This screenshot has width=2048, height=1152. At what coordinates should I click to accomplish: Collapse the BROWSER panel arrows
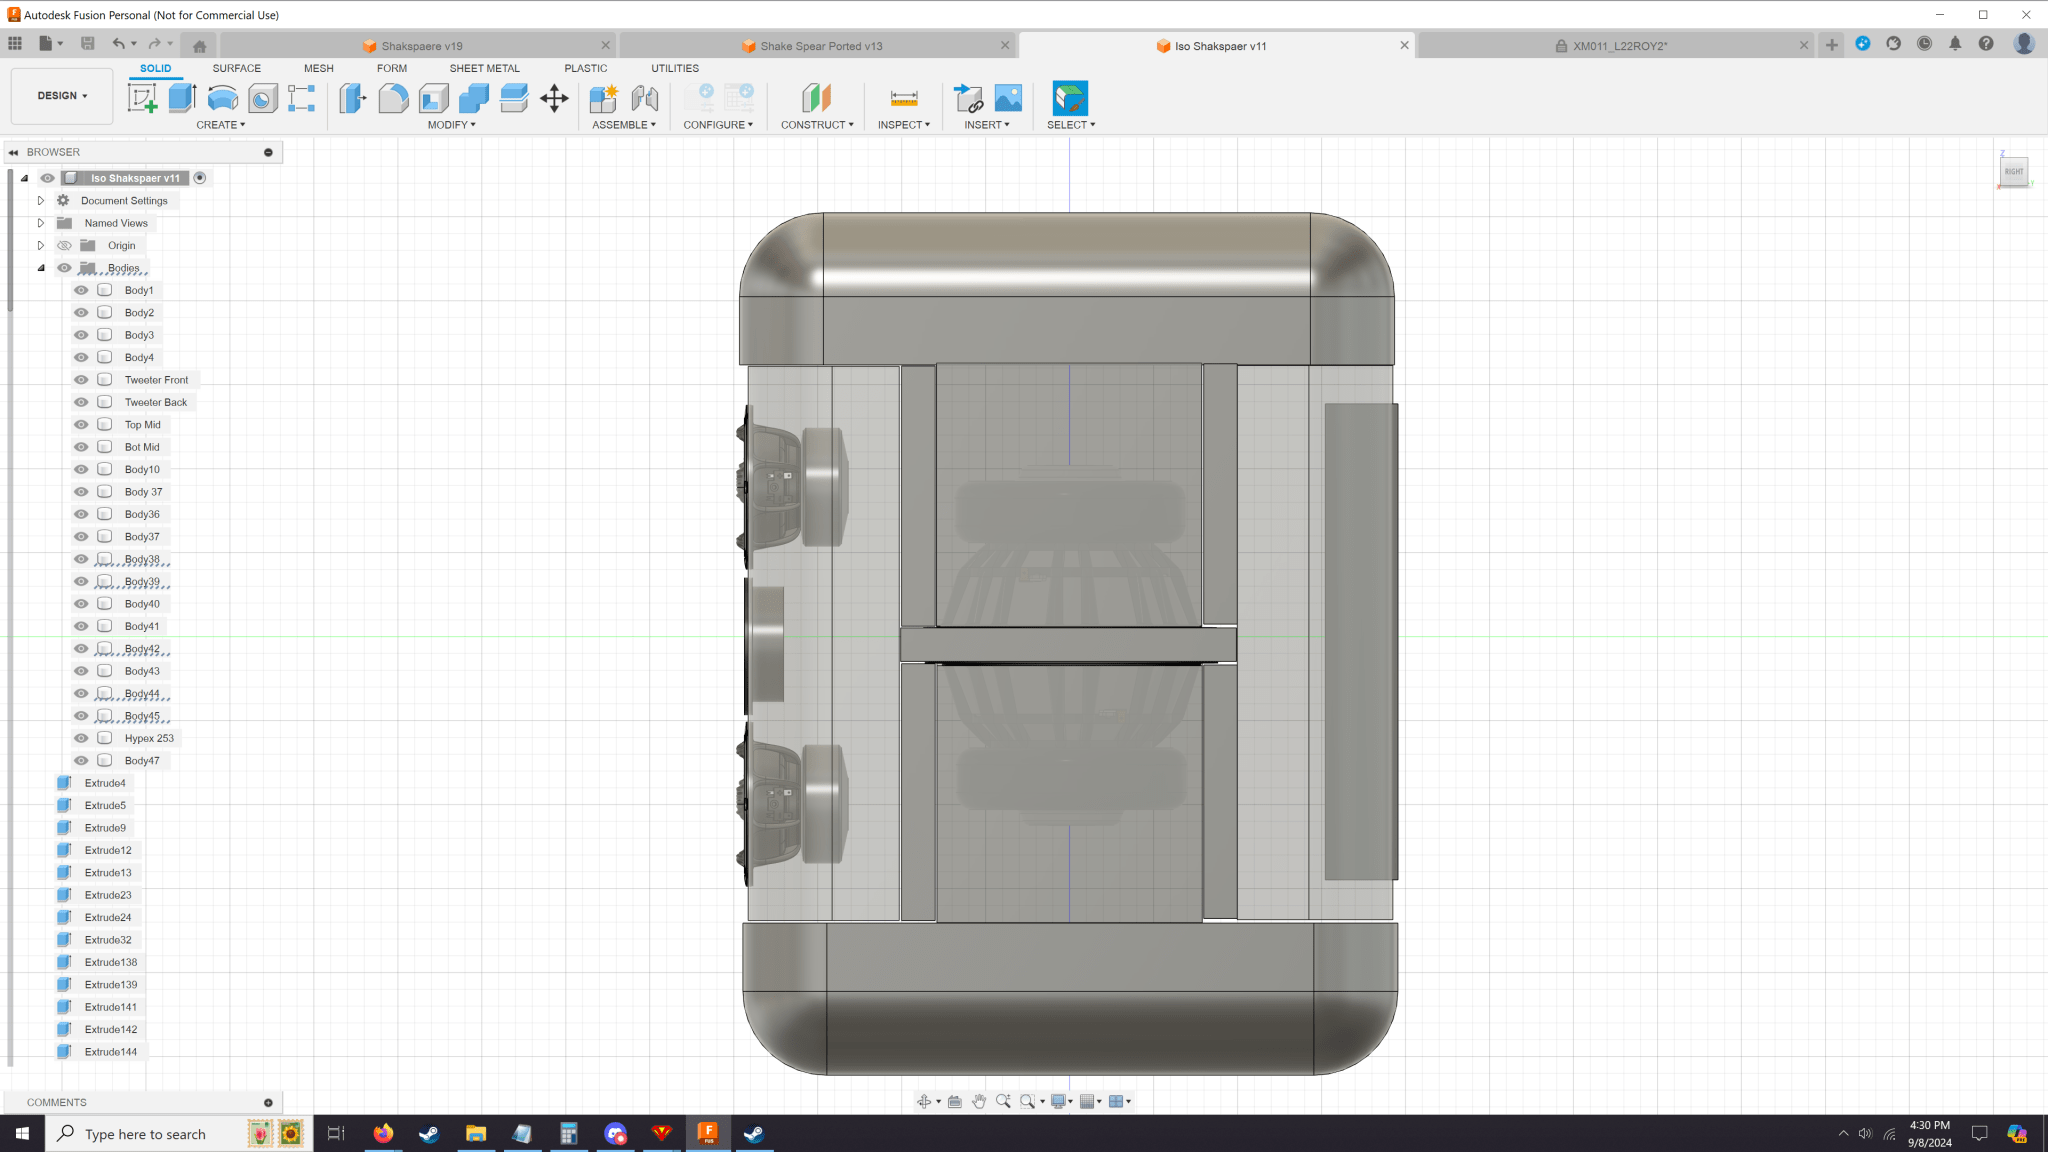pos(14,152)
